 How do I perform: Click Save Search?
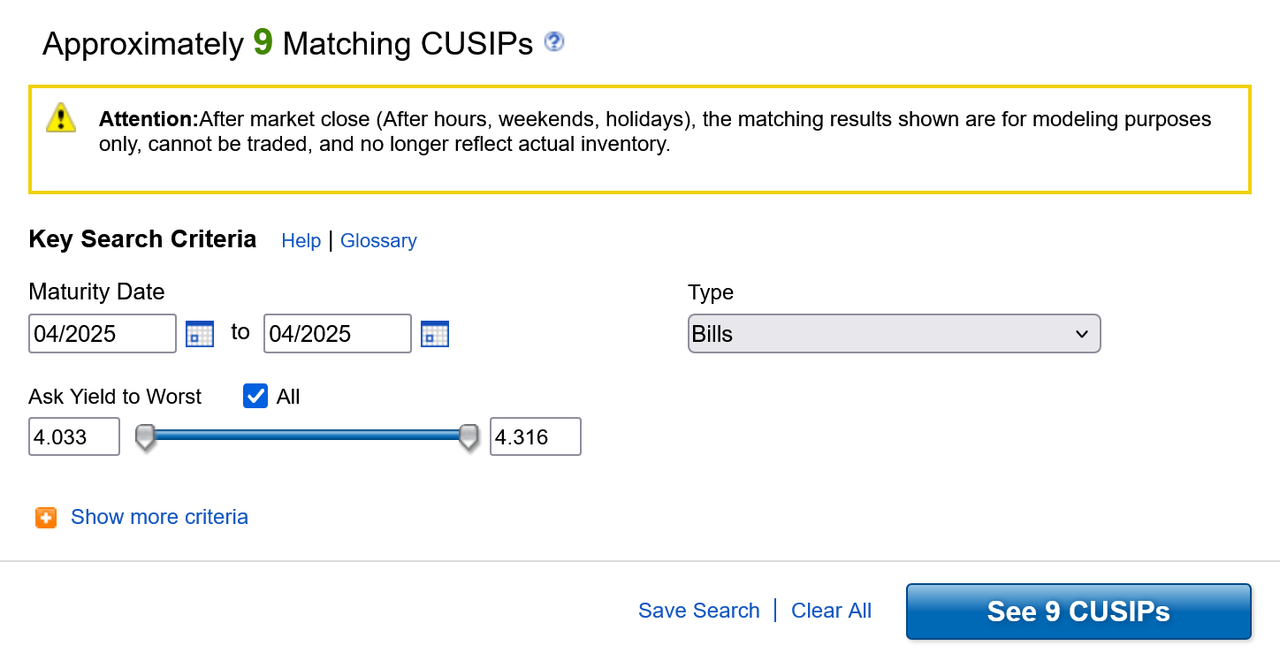pyautogui.click(x=699, y=611)
